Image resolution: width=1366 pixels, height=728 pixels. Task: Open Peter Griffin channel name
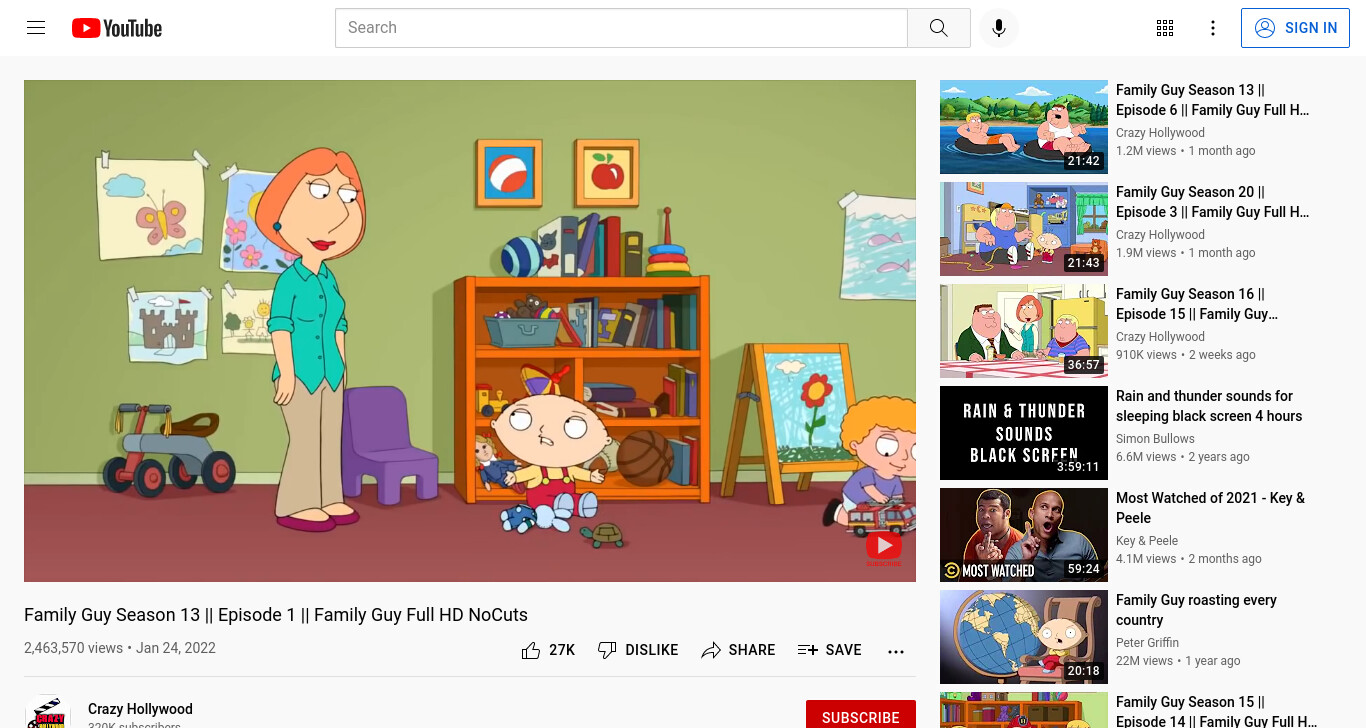[x=1147, y=643]
